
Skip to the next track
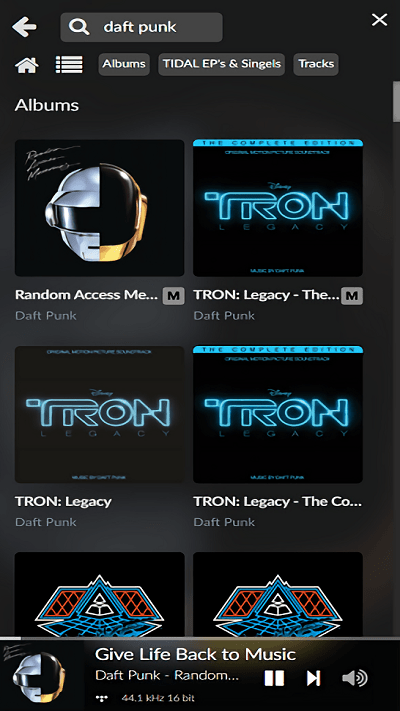pyautogui.click(x=313, y=678)
